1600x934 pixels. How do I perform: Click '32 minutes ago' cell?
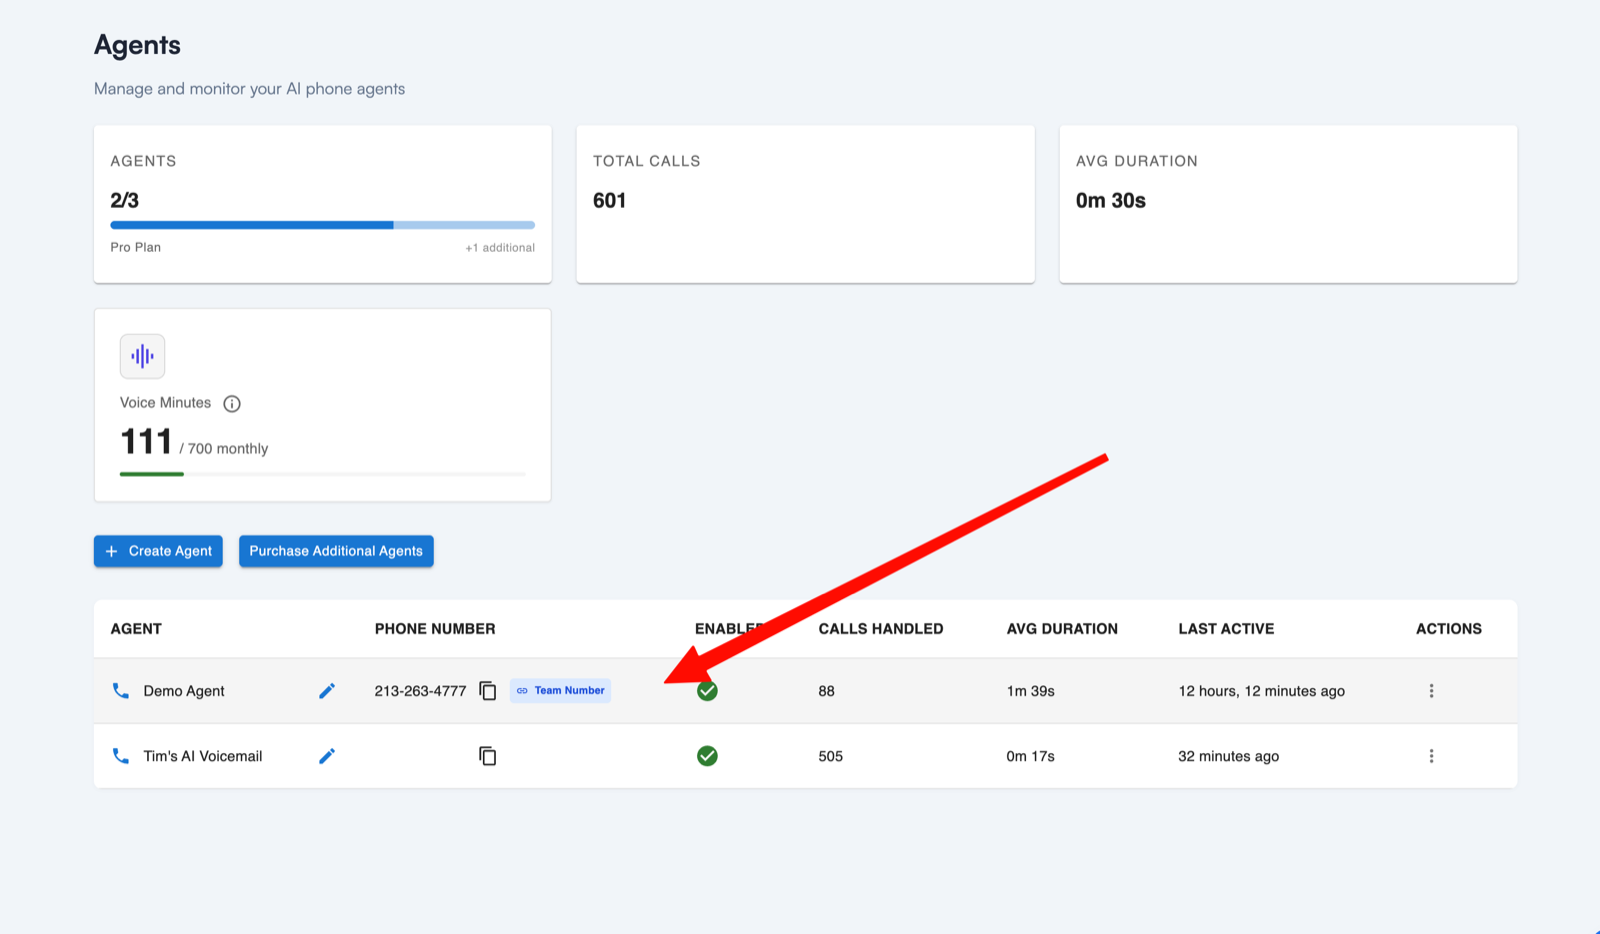pyautogui.click(x=1228, y=756)
